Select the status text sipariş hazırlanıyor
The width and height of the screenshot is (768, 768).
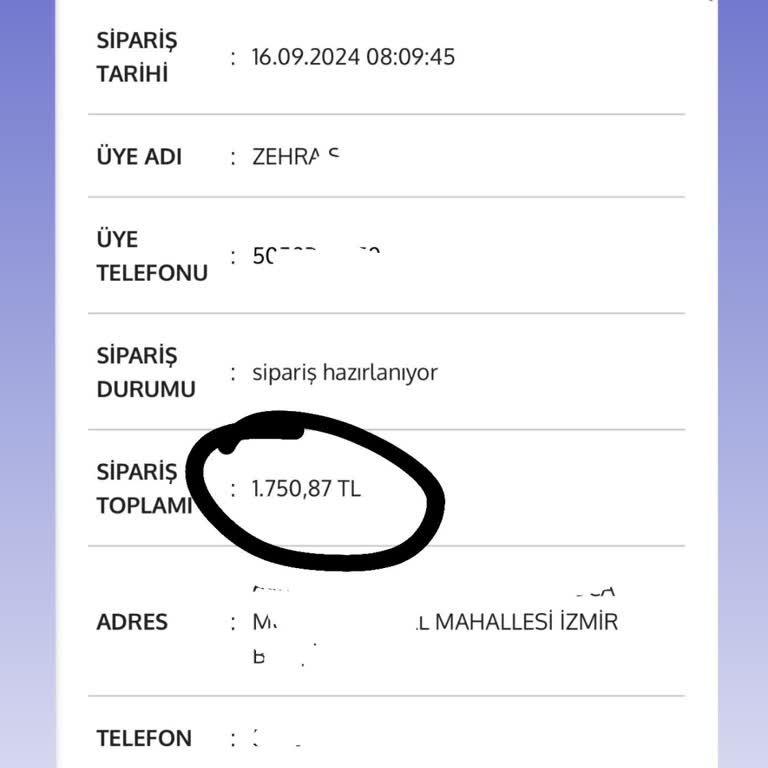345,373
